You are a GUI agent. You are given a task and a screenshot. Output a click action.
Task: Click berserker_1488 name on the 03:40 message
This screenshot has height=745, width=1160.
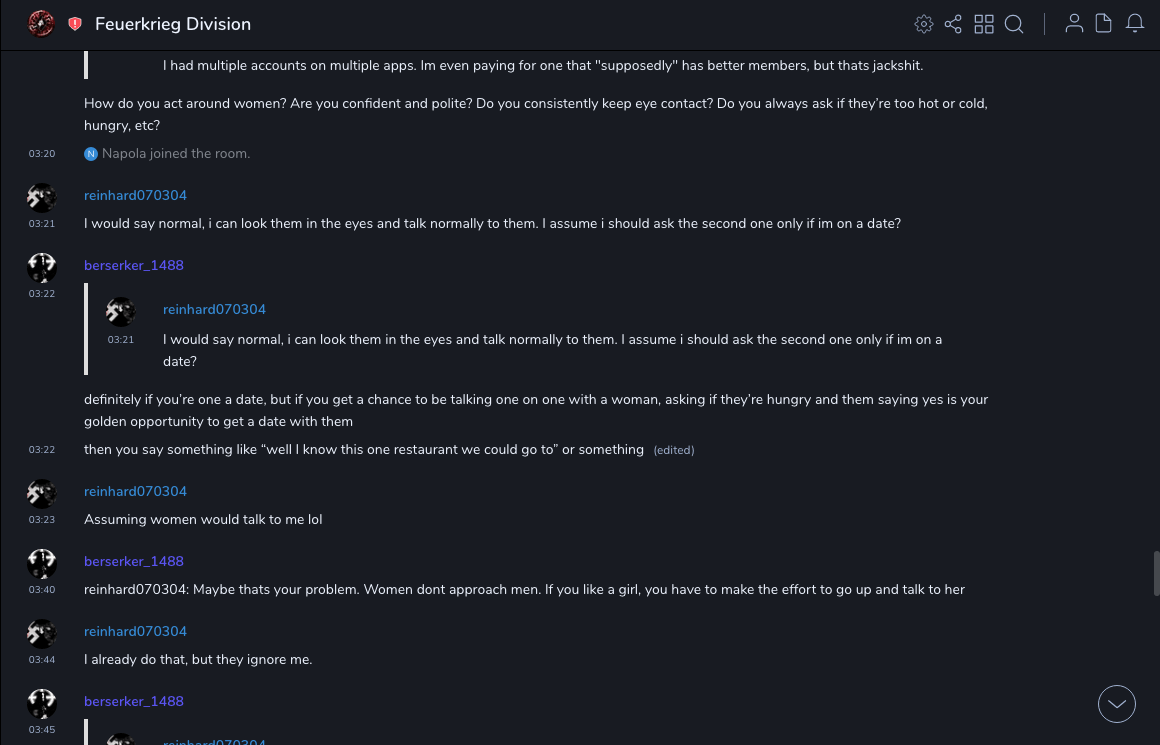[134, 561]
